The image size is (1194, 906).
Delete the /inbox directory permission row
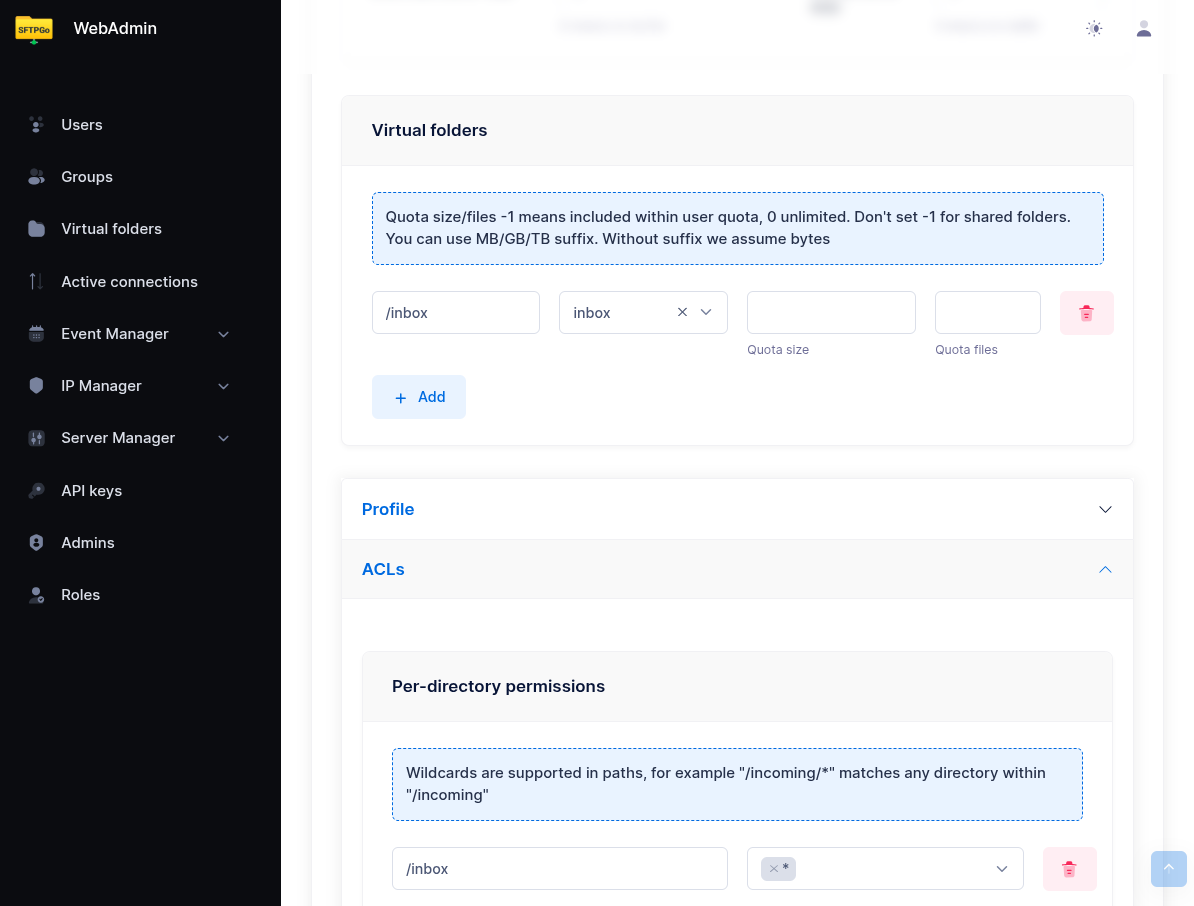click(1069, 869)
